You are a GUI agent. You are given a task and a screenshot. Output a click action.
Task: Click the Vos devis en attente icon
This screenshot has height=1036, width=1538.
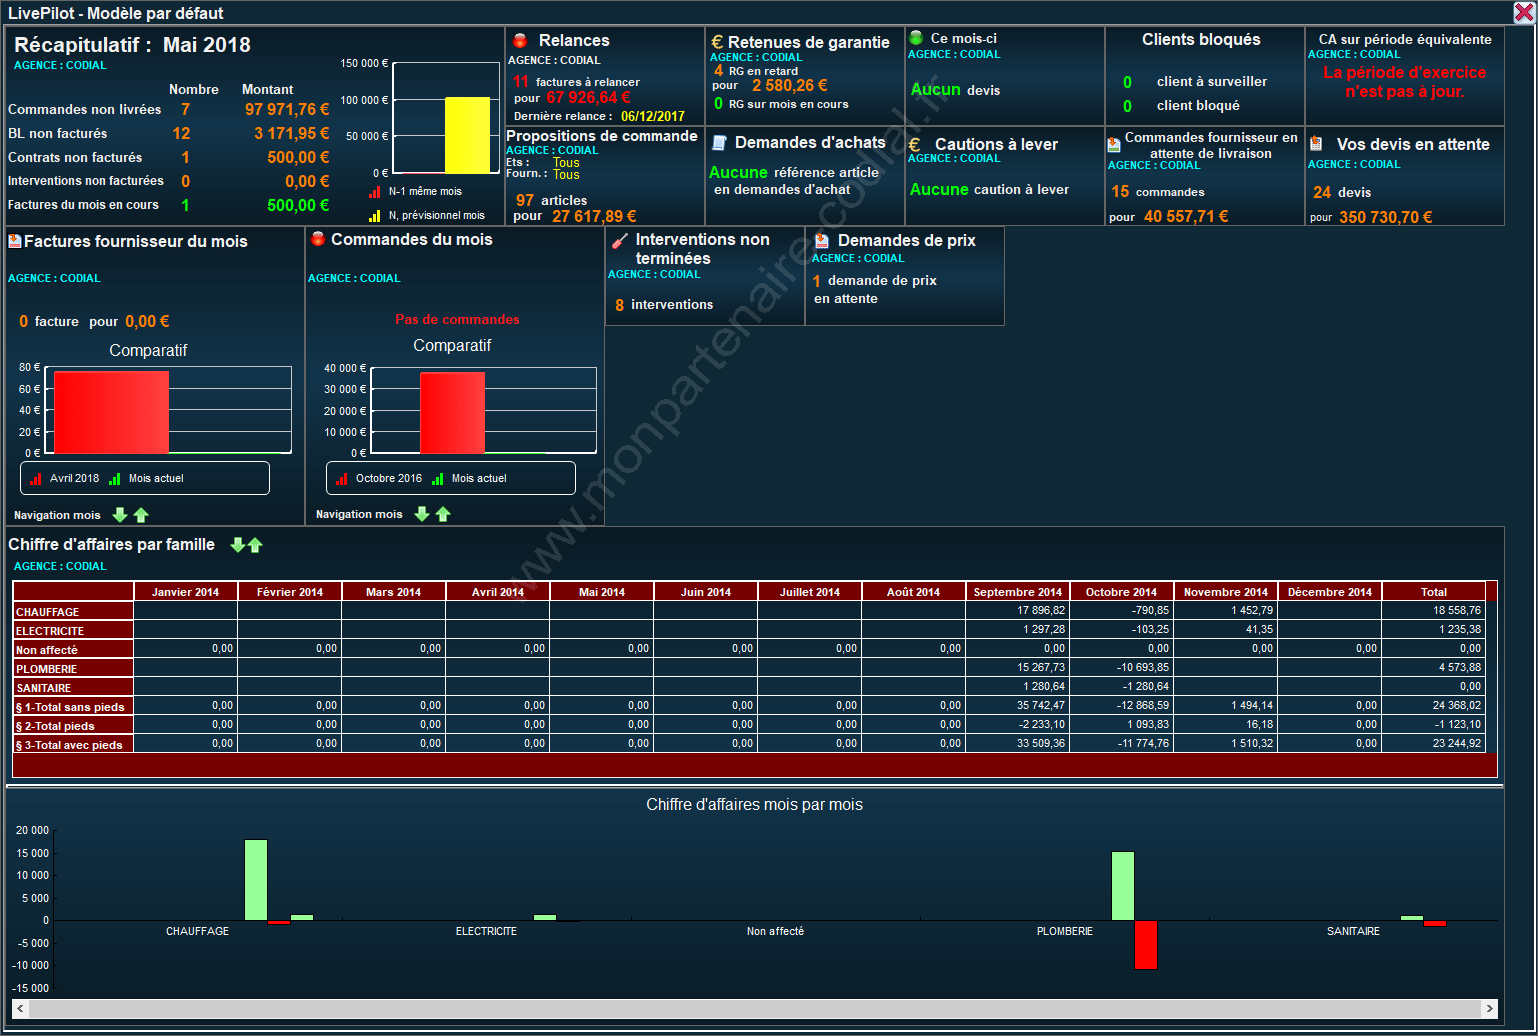tap(1316, 144)
